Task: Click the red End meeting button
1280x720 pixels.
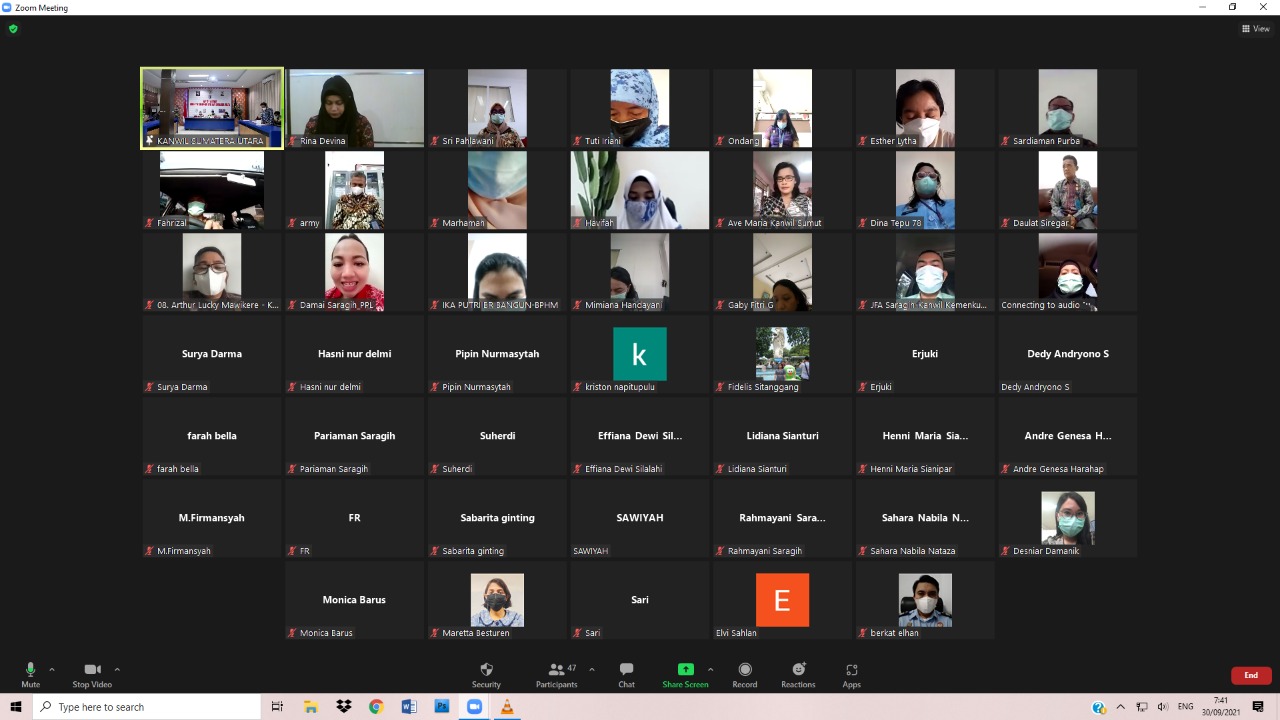Action: tap(1250, 675)
